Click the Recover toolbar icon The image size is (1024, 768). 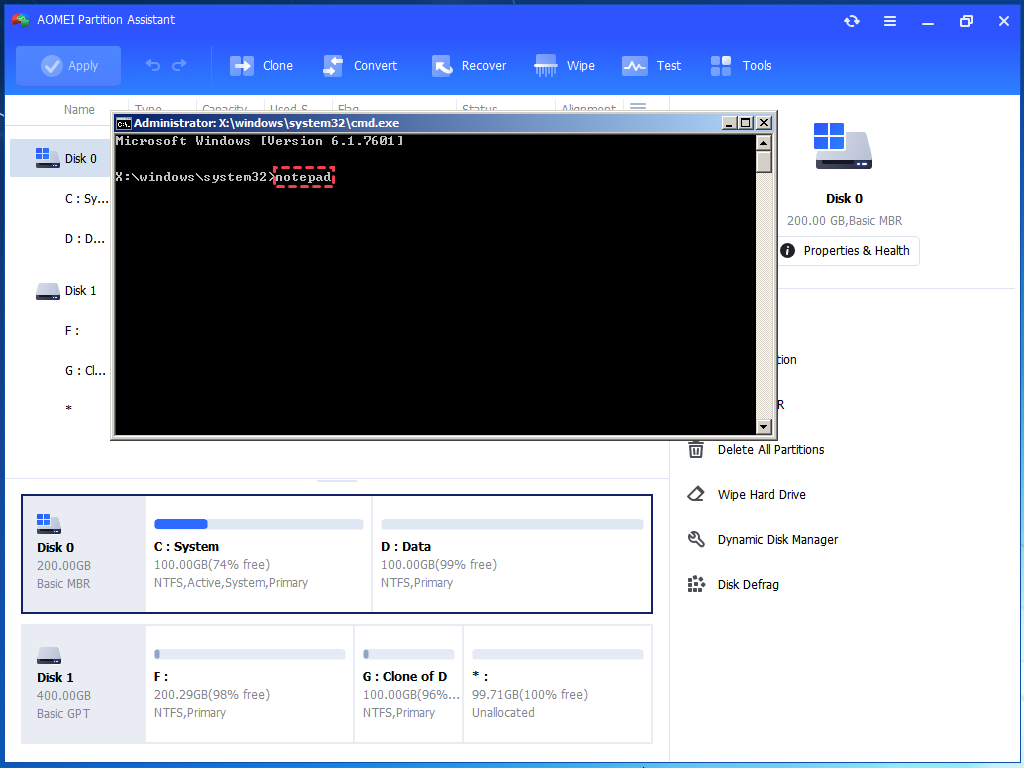pos(442,66)
